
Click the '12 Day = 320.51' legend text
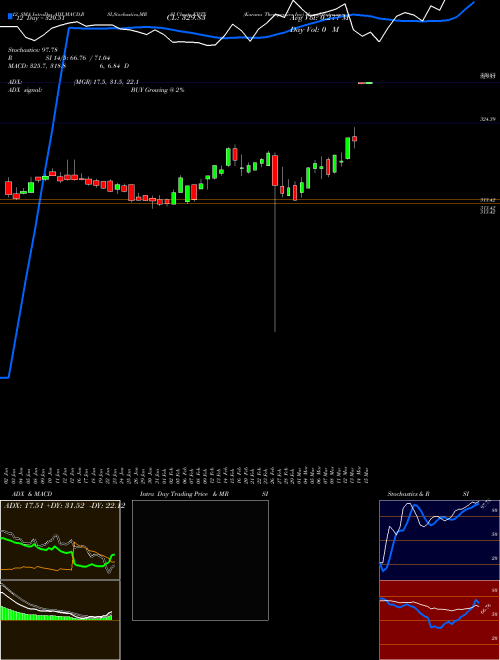pos(40,18)
